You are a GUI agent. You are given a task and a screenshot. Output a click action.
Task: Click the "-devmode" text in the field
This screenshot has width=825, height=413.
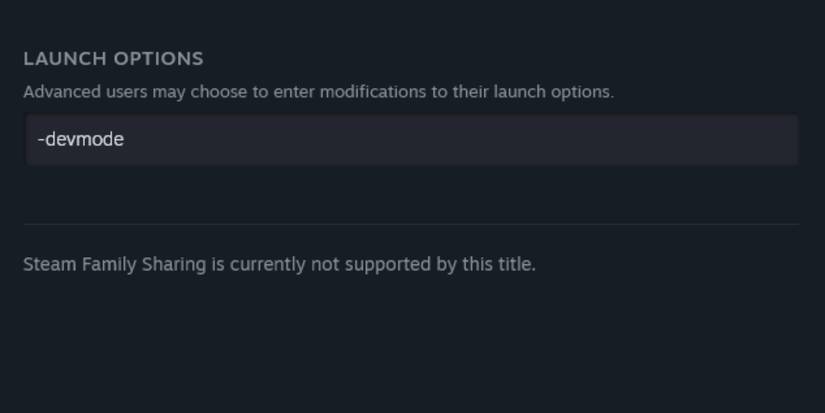point(81,139)
